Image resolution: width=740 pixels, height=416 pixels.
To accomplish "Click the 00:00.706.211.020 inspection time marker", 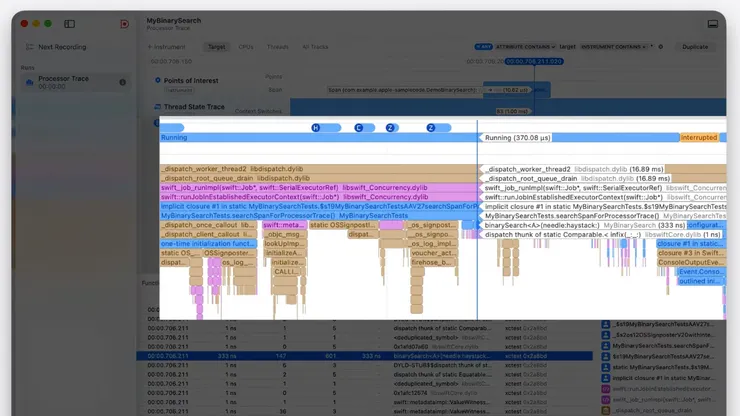I will (534, 61).
